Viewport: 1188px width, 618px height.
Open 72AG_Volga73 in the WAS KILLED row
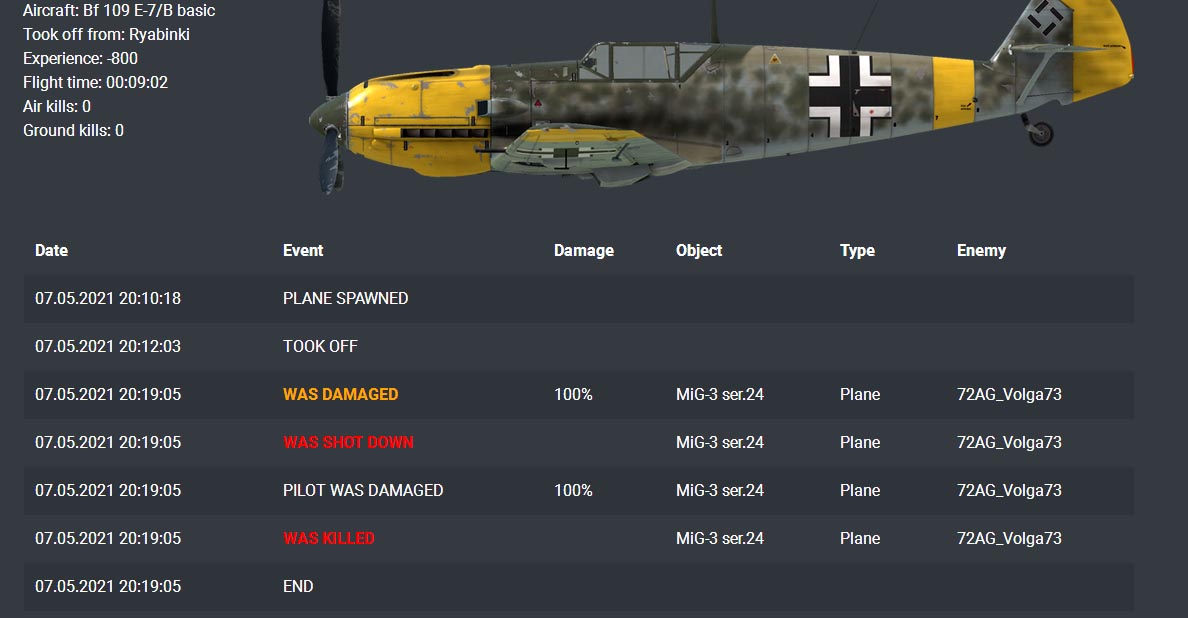coord(1009,538)
